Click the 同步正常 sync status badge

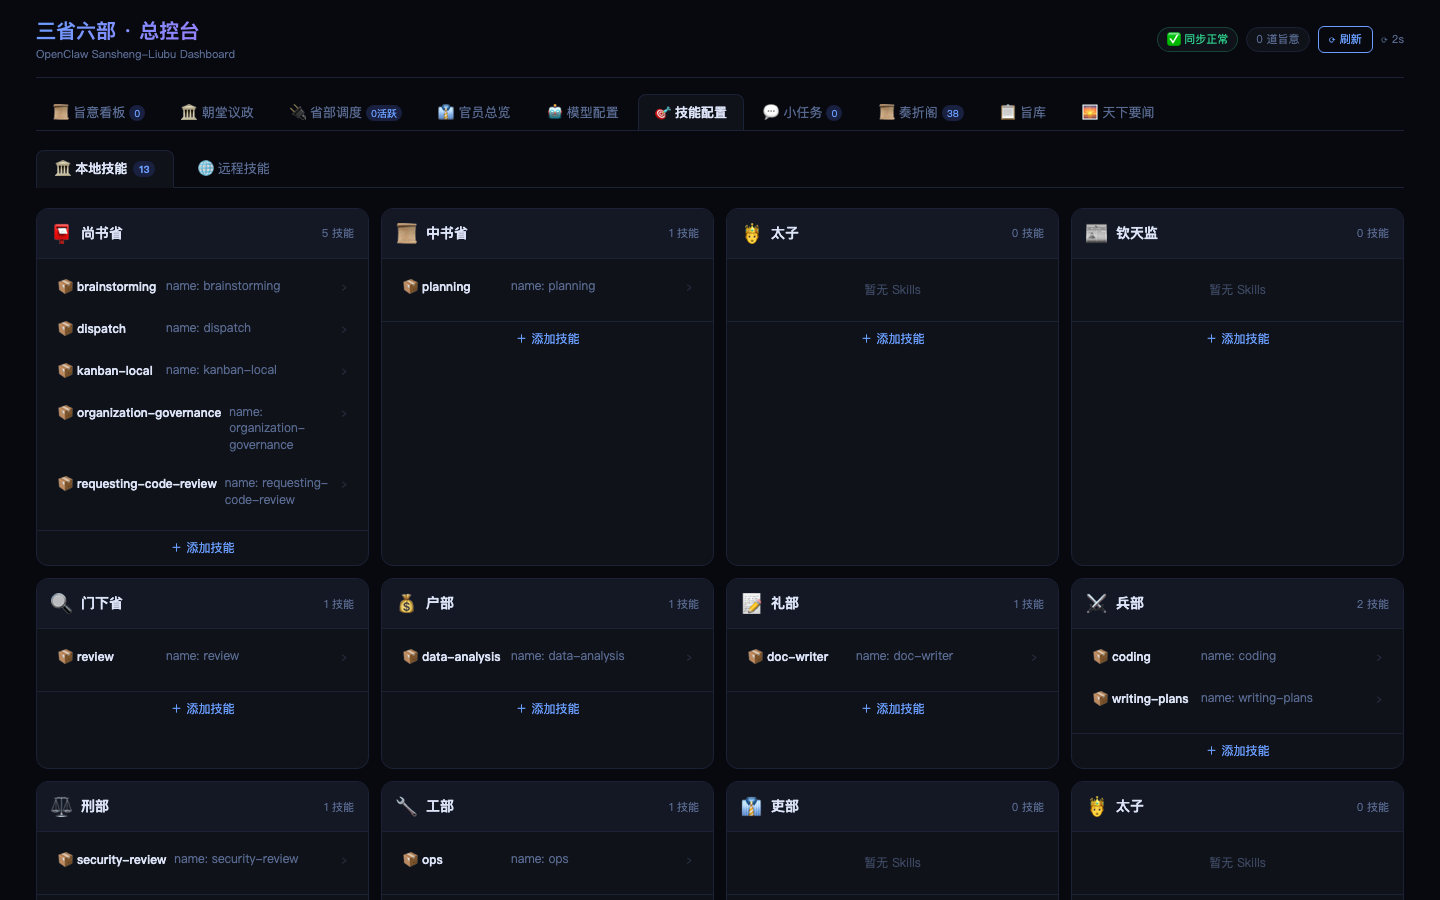point(1197,39)
